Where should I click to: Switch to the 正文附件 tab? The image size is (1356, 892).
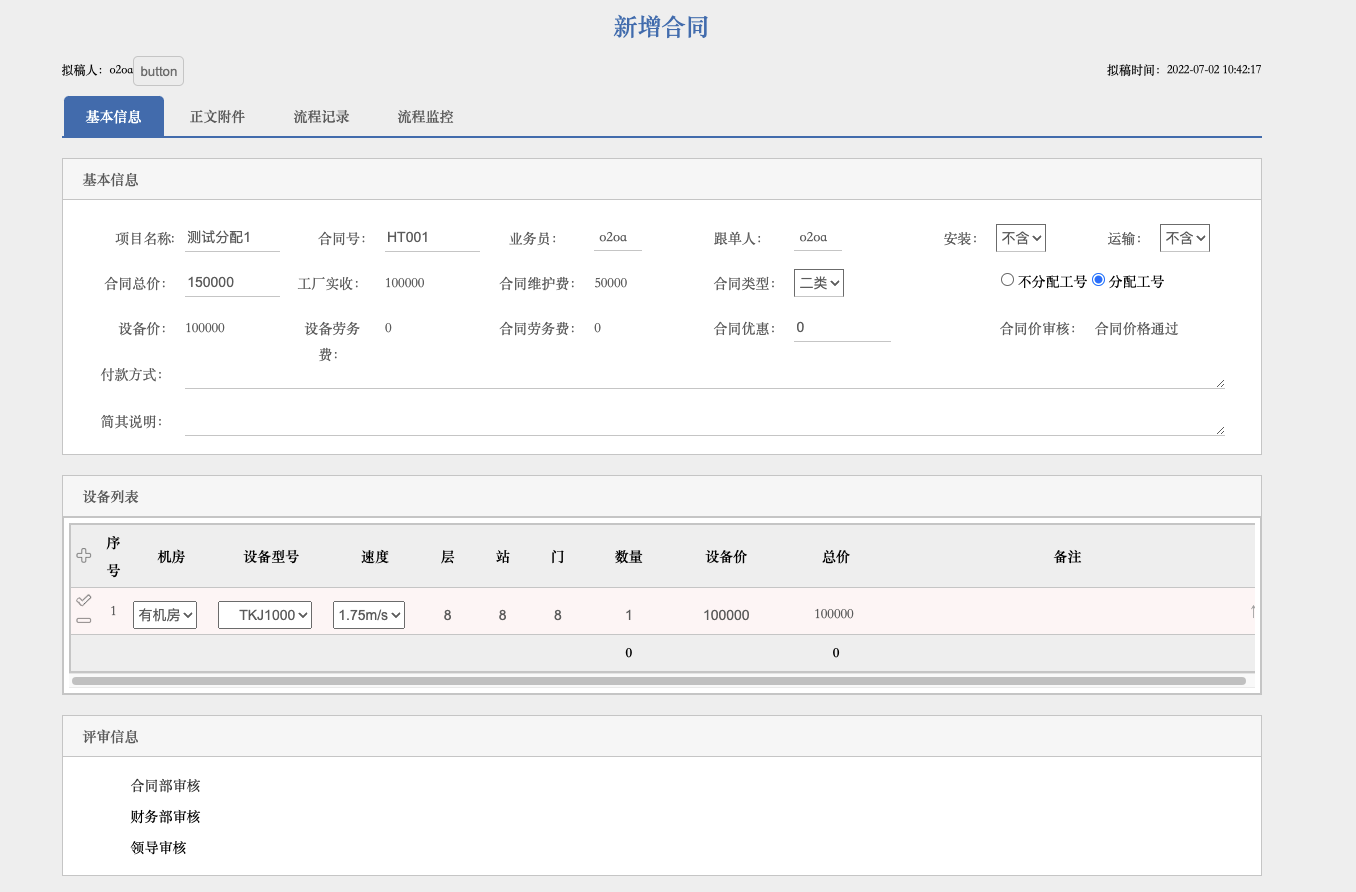pos(217,117)
